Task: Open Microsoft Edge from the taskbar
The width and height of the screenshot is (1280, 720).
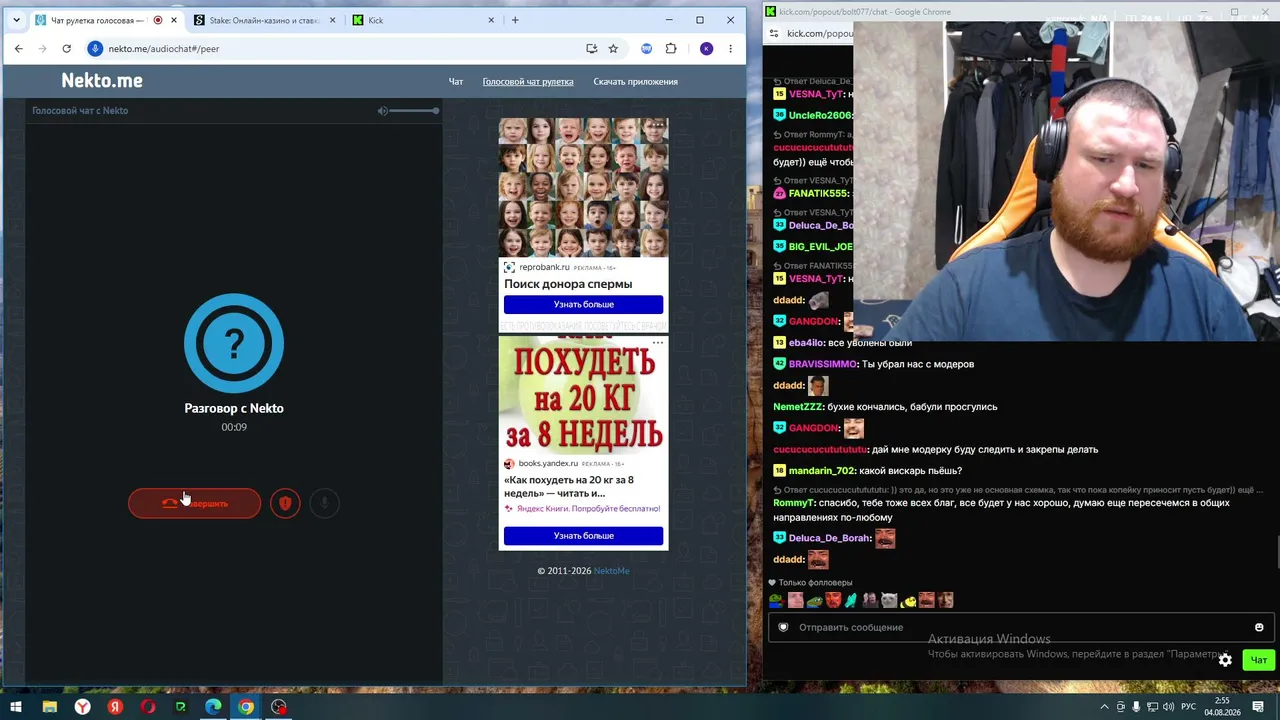Action: tap(213, 707)
